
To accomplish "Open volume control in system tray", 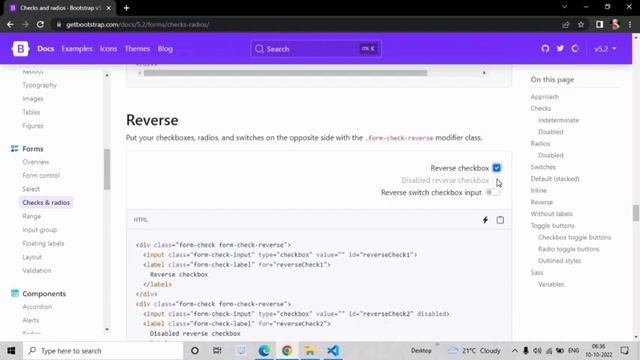I will [537, 351].
